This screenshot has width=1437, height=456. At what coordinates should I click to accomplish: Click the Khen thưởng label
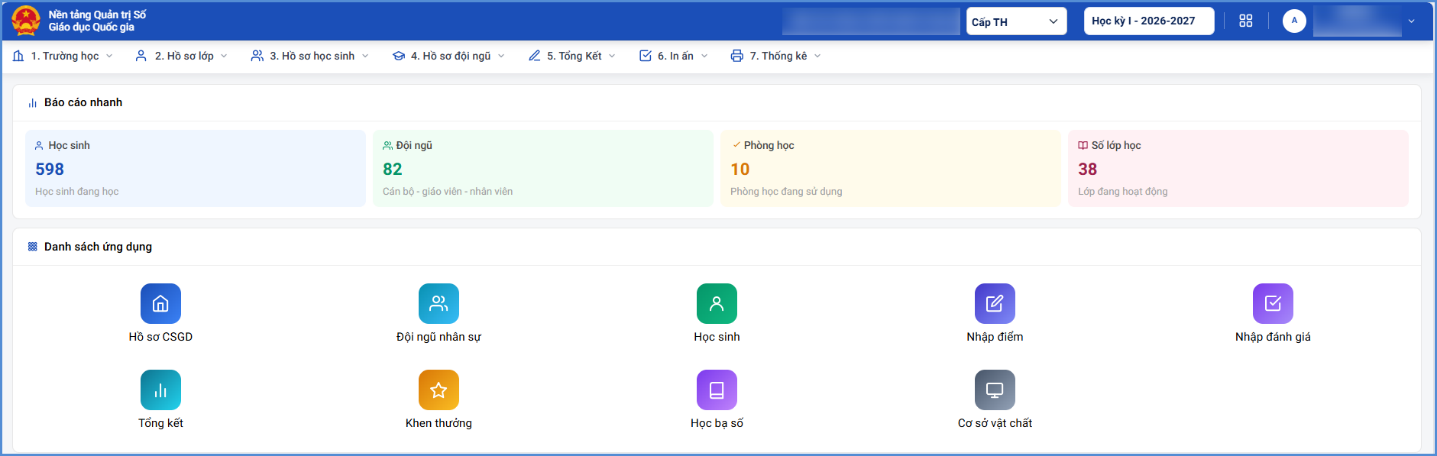[x=439, y=423]
